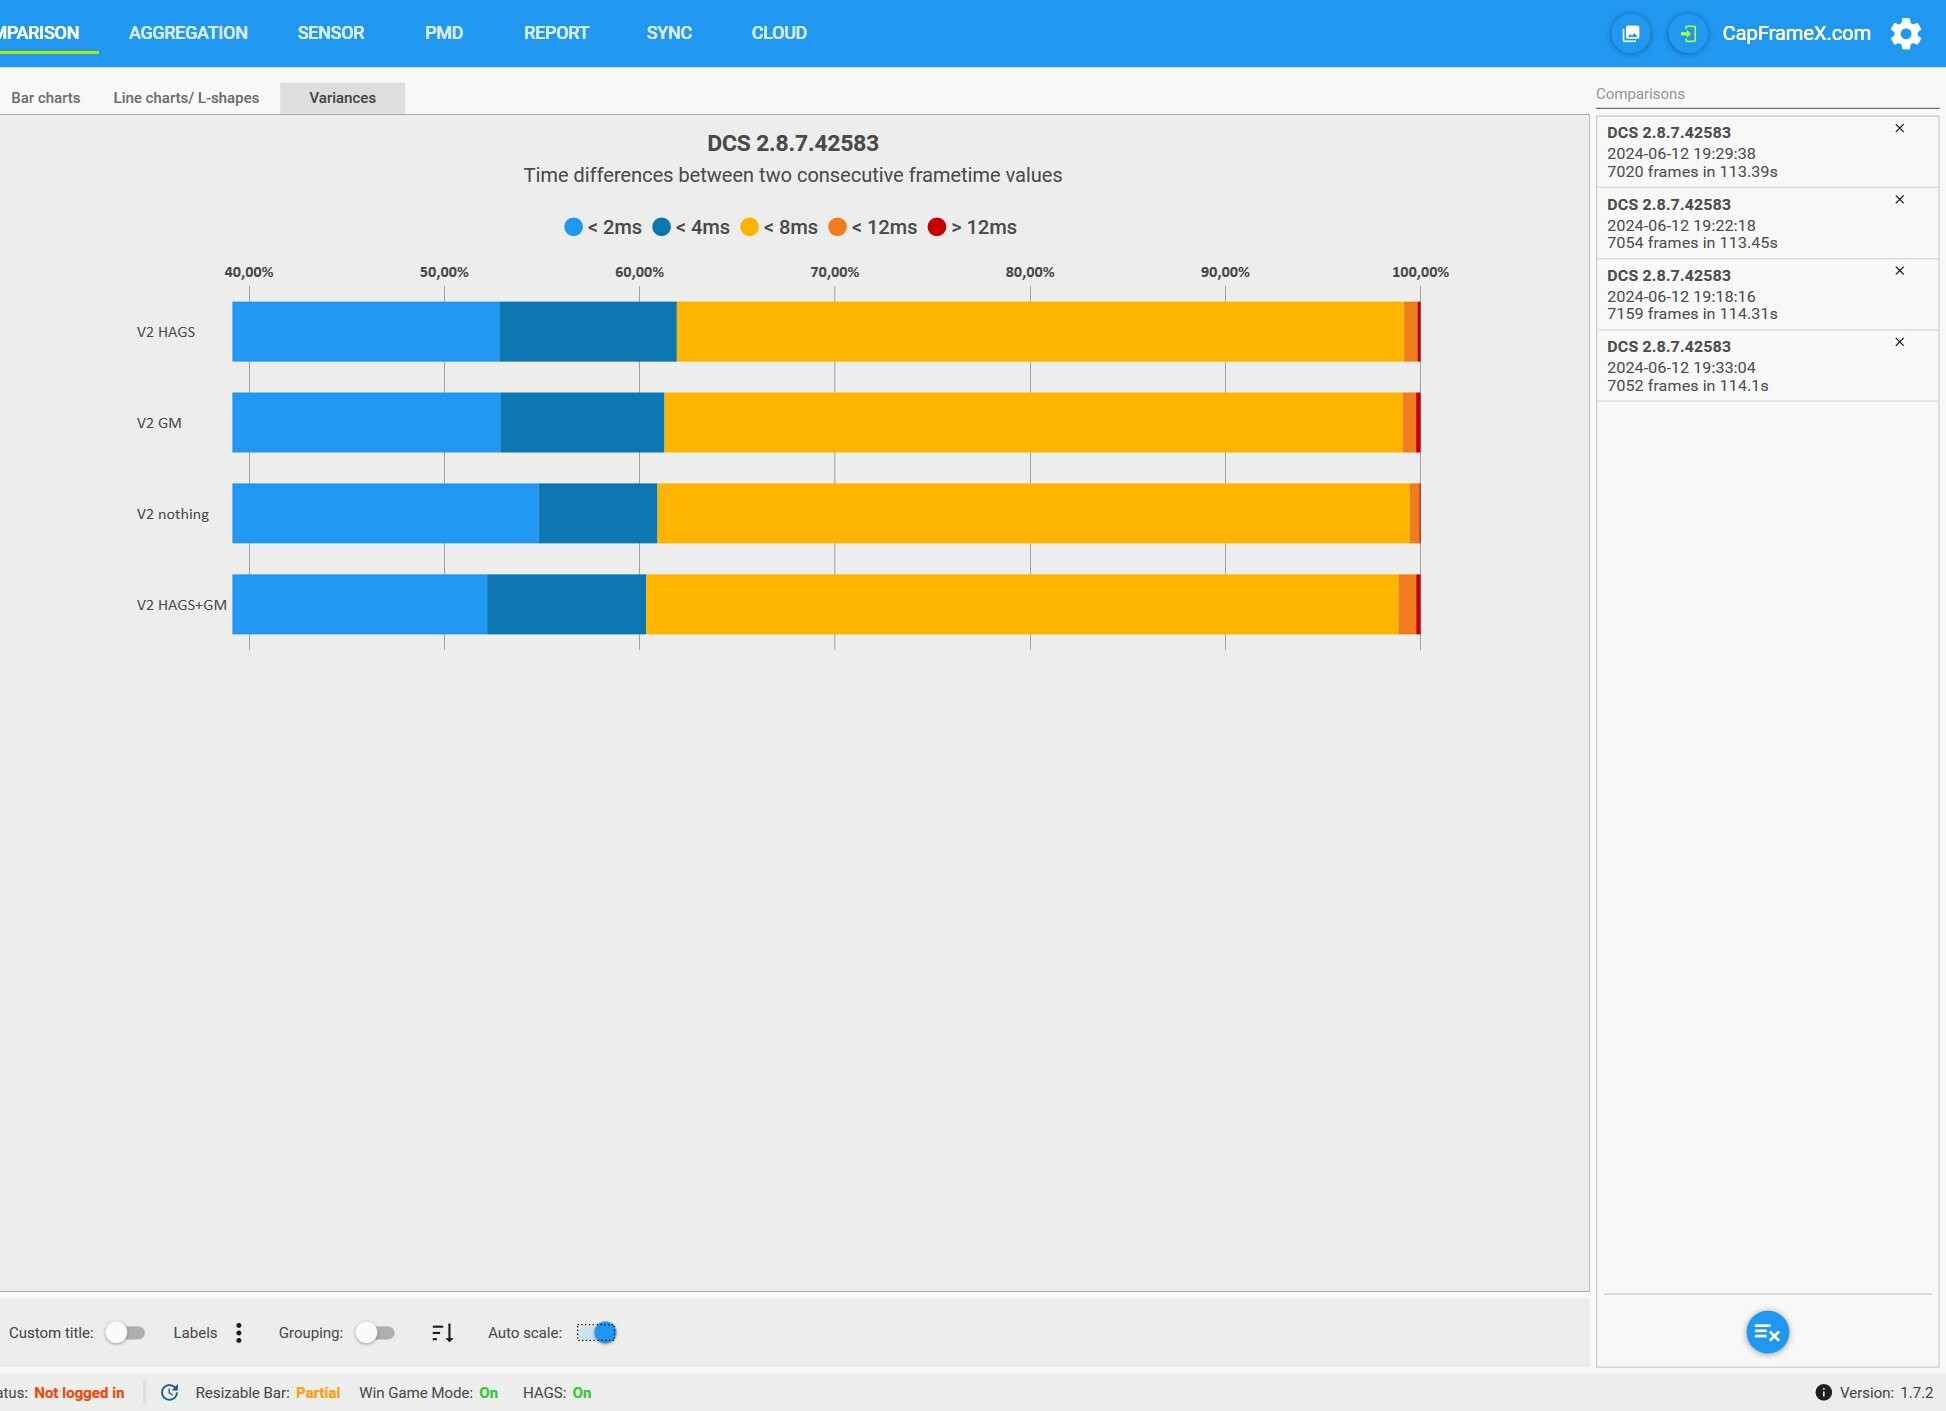The height and width of the screenshot is (1411, 1946).
Task: Open the Cloud tab
Action: [x=779, y=33]
